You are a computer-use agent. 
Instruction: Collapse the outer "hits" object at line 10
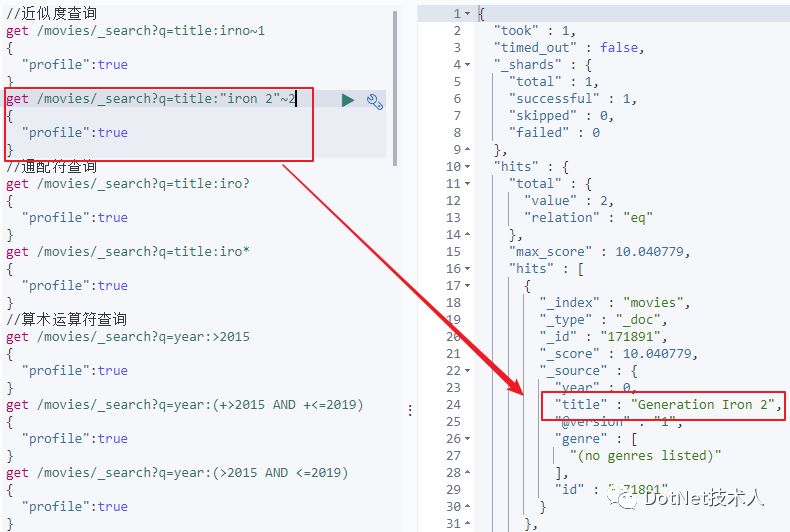[468, 167]
